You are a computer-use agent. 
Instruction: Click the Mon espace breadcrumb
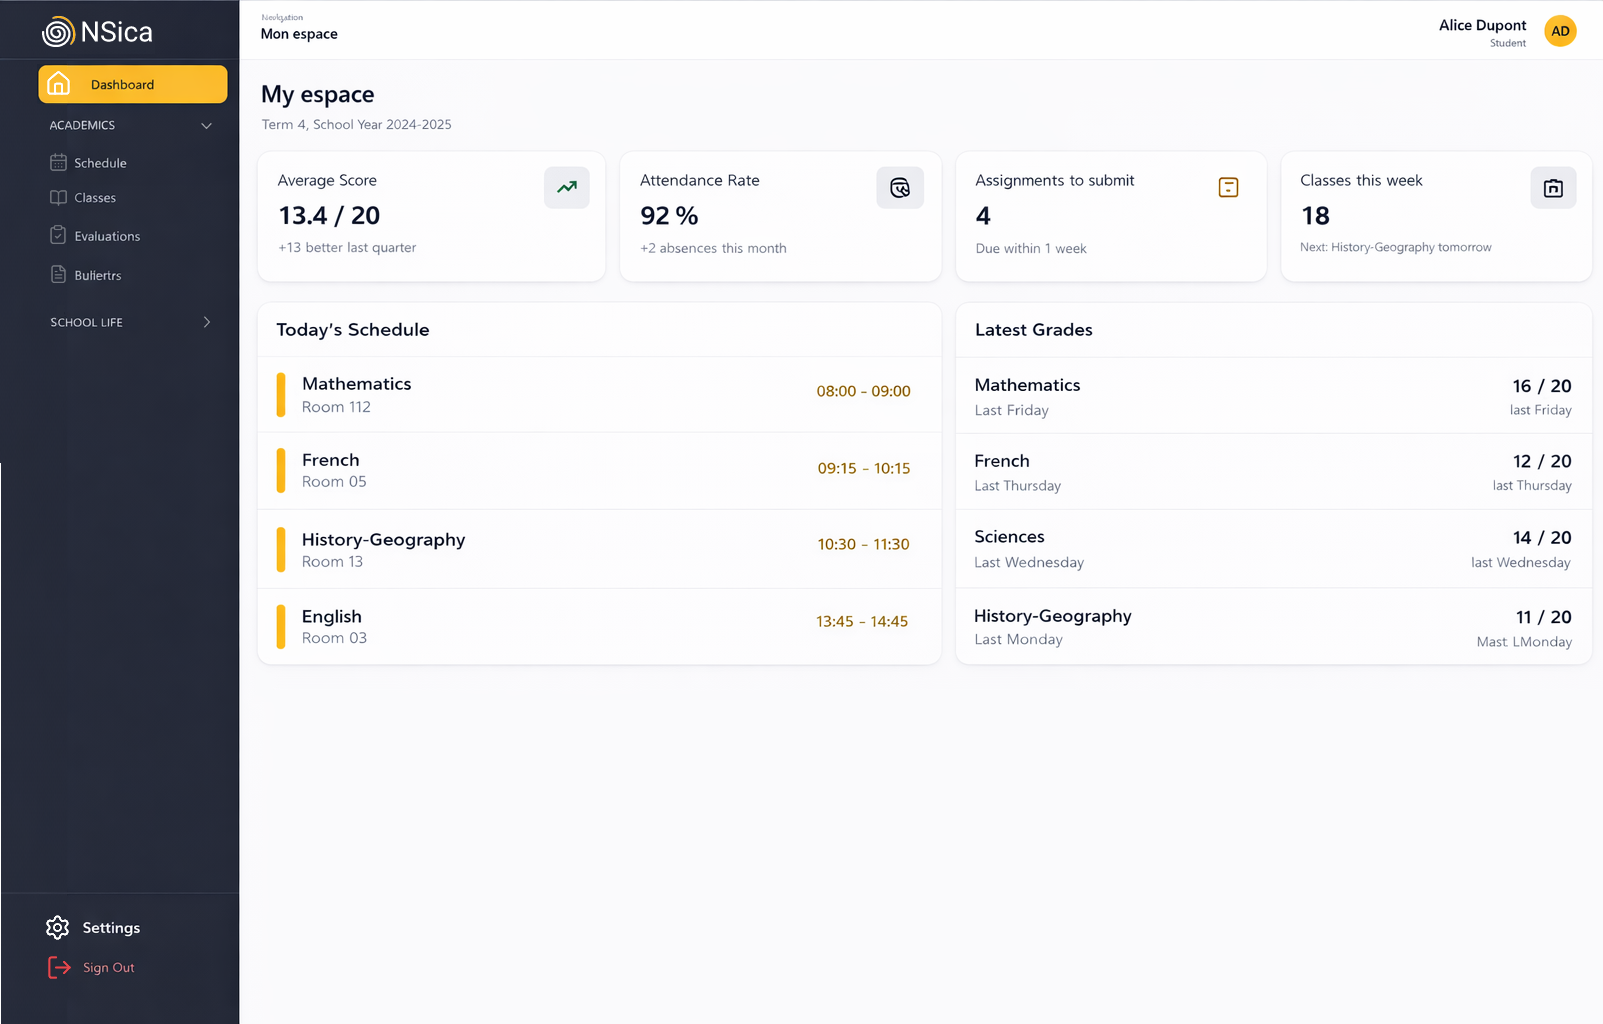298,33
